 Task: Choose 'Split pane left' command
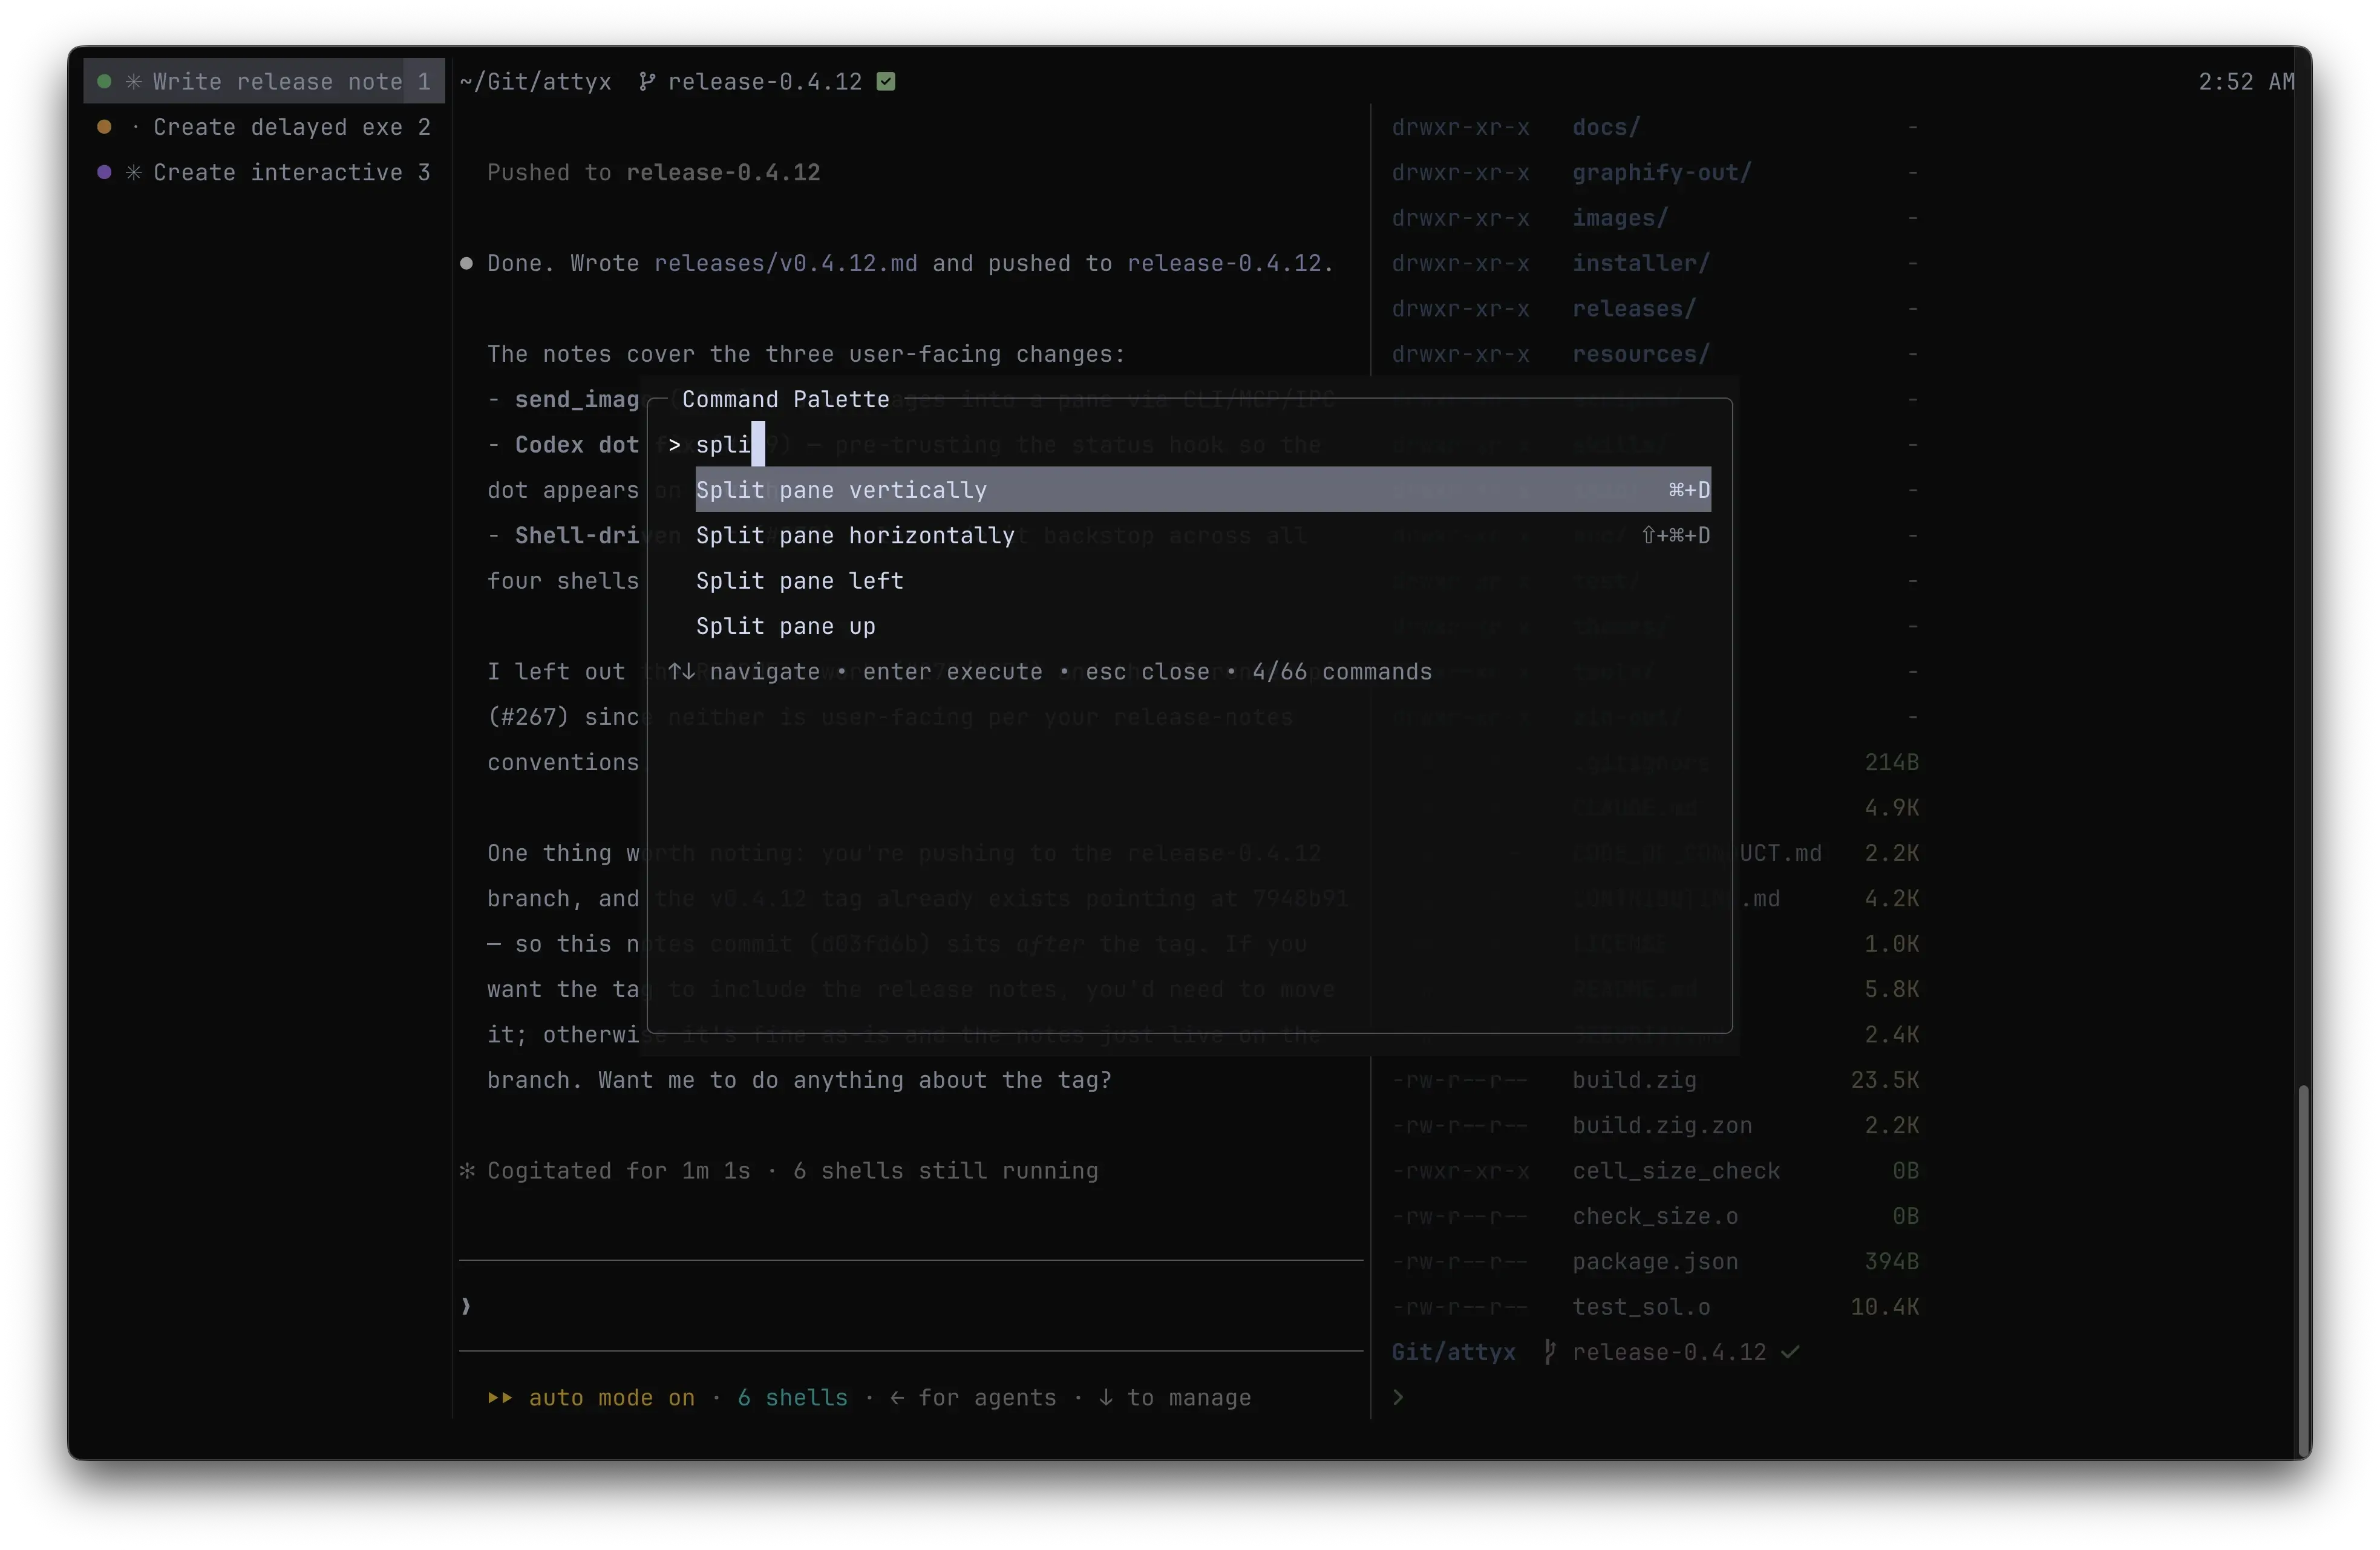1203,581
